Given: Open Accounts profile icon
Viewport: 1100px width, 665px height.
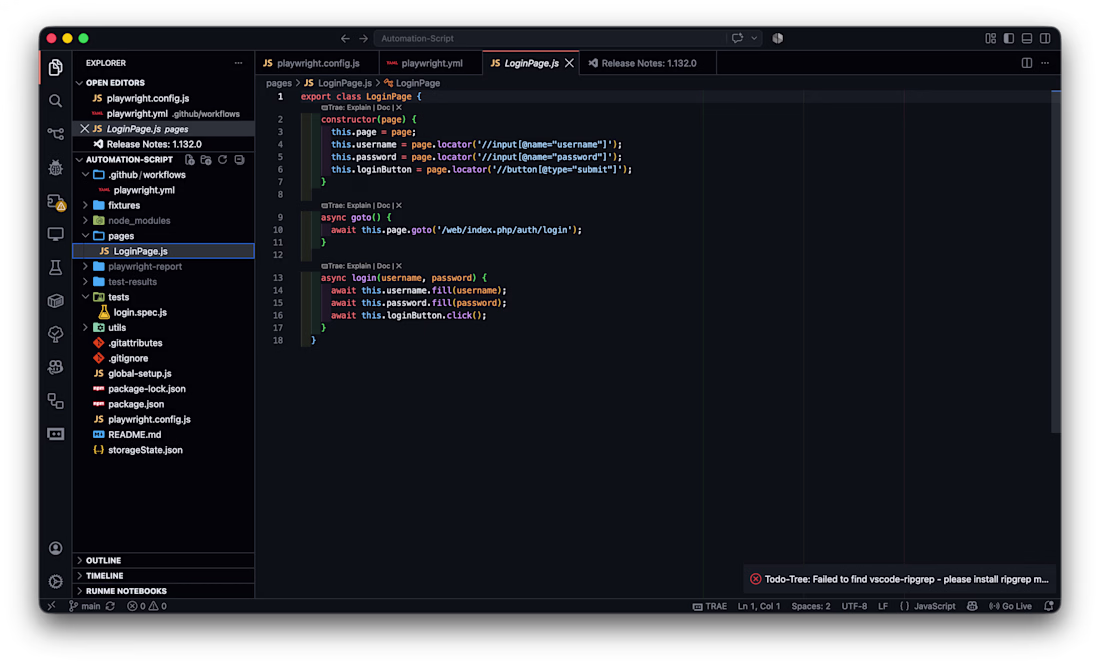Looking at the screenshot, I should pos(55,548).
